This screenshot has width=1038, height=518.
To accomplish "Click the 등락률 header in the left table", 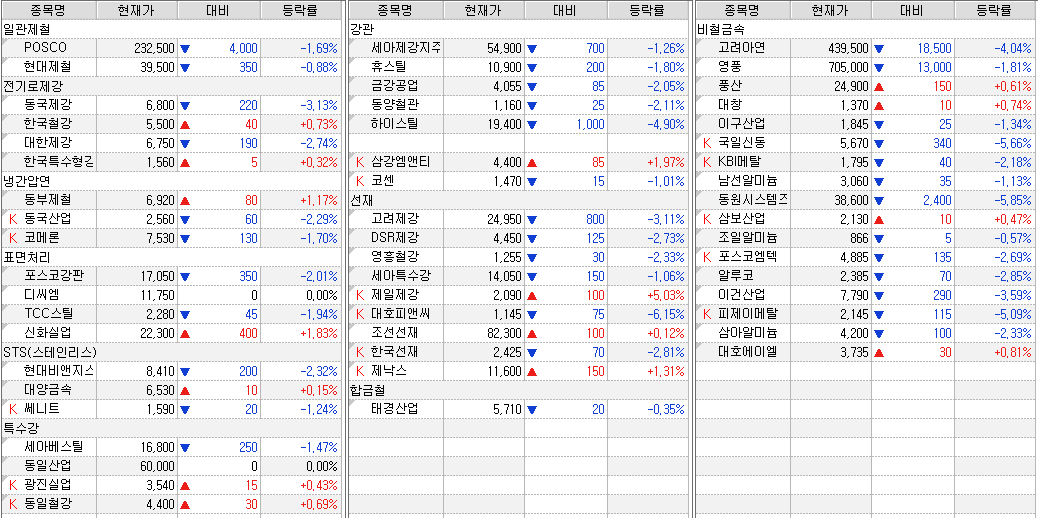I will click(x=300, y=10).
